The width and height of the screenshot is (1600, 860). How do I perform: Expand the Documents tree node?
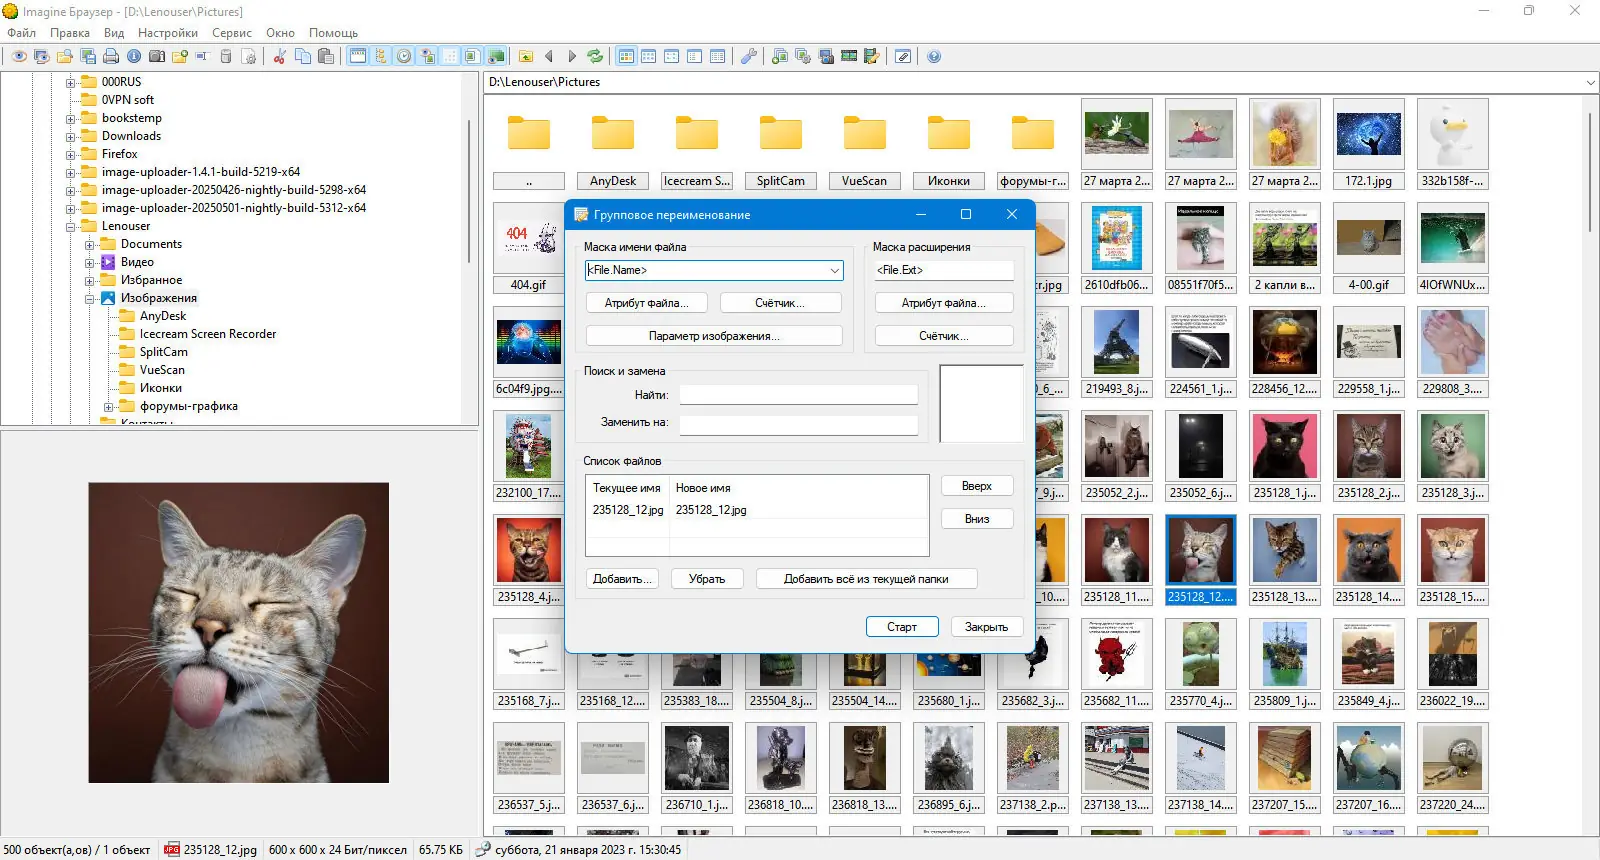[x=90, y=244]
